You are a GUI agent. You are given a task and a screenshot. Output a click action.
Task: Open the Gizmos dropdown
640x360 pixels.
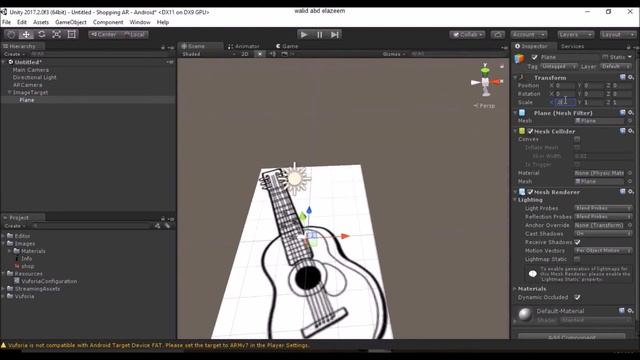tap(394, 54)
